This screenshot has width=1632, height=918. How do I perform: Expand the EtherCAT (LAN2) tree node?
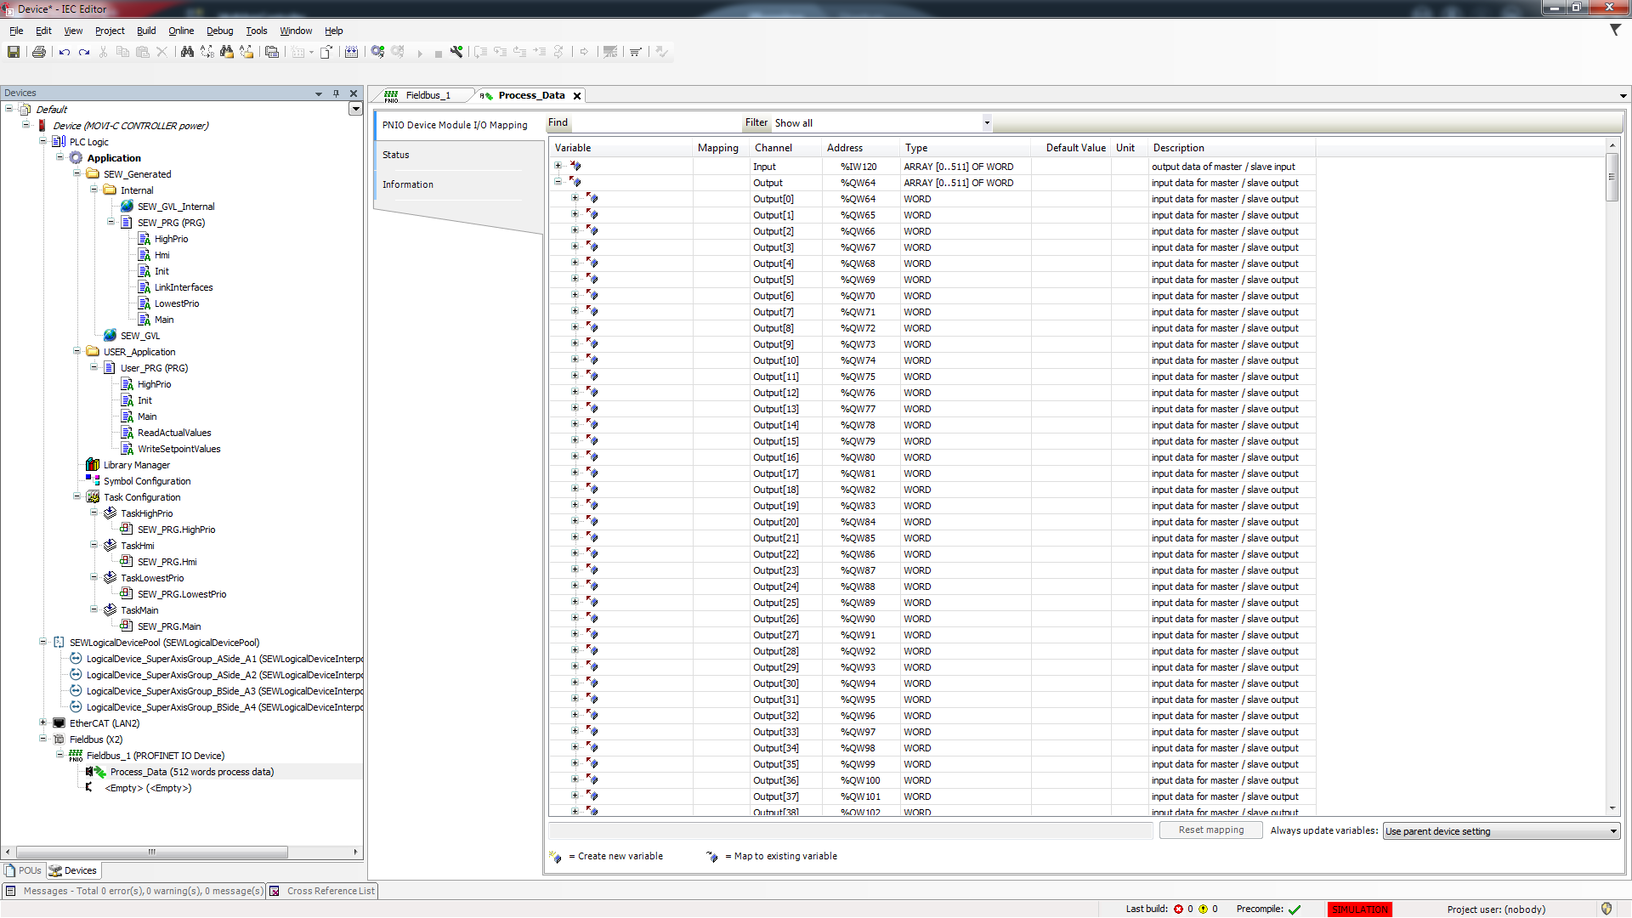[x=43, y=723]
